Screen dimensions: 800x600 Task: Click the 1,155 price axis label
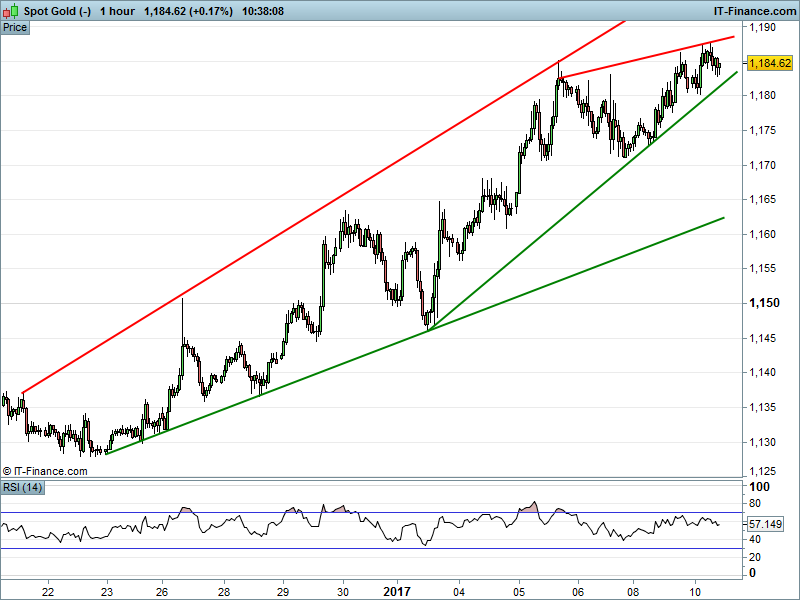coord(762,268)
